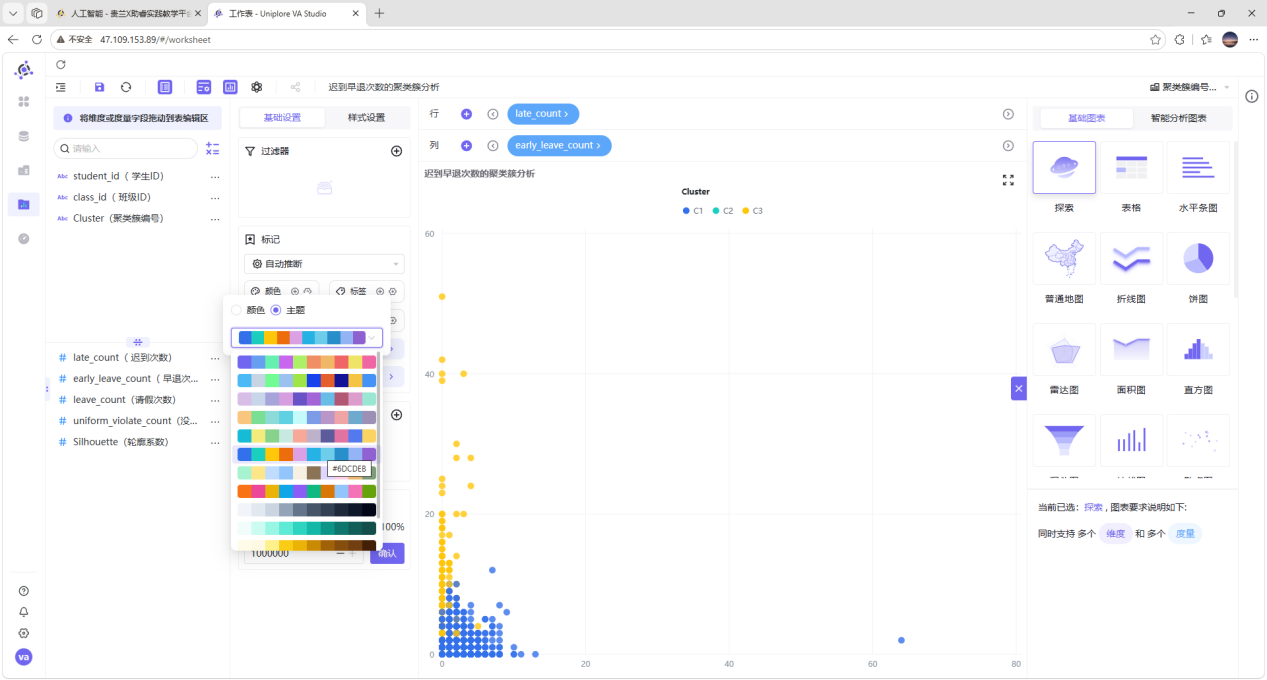Click the share icon in the toolbar
This screenshot has height=680, width=1267.
click(295, 87)
